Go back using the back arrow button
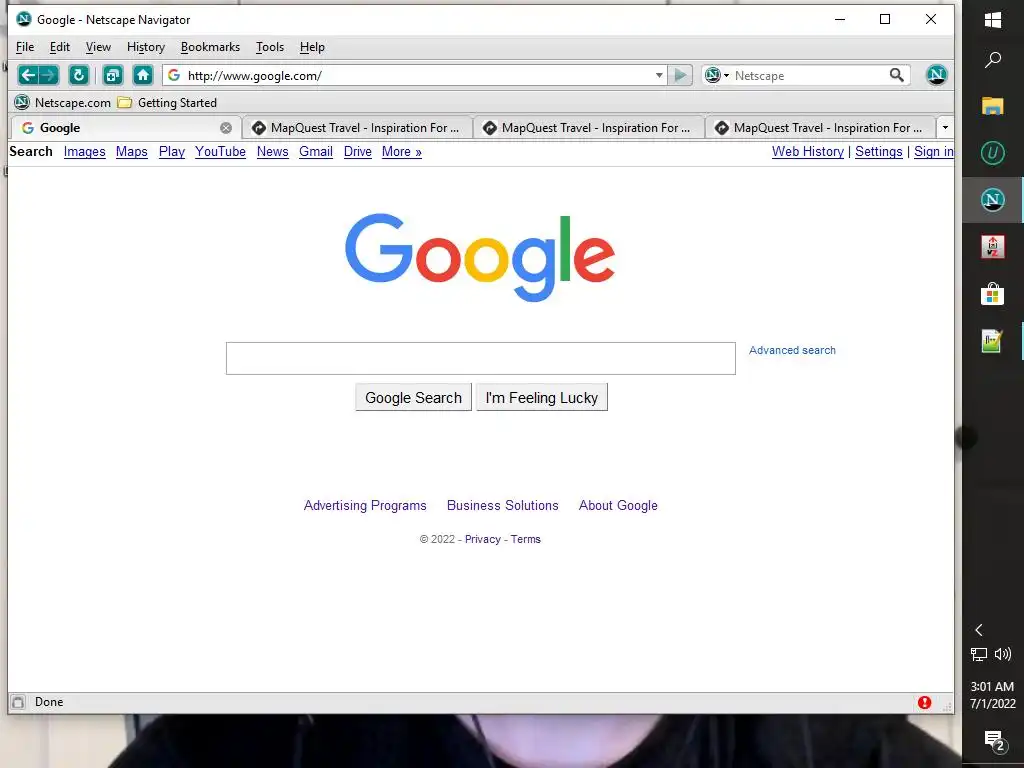 tap(28, 75)
